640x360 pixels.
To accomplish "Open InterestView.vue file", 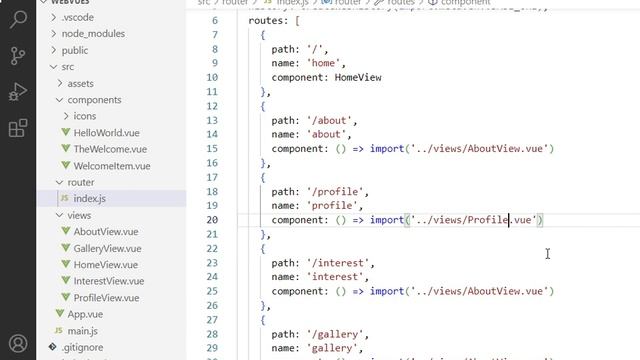I will (109, 281).
